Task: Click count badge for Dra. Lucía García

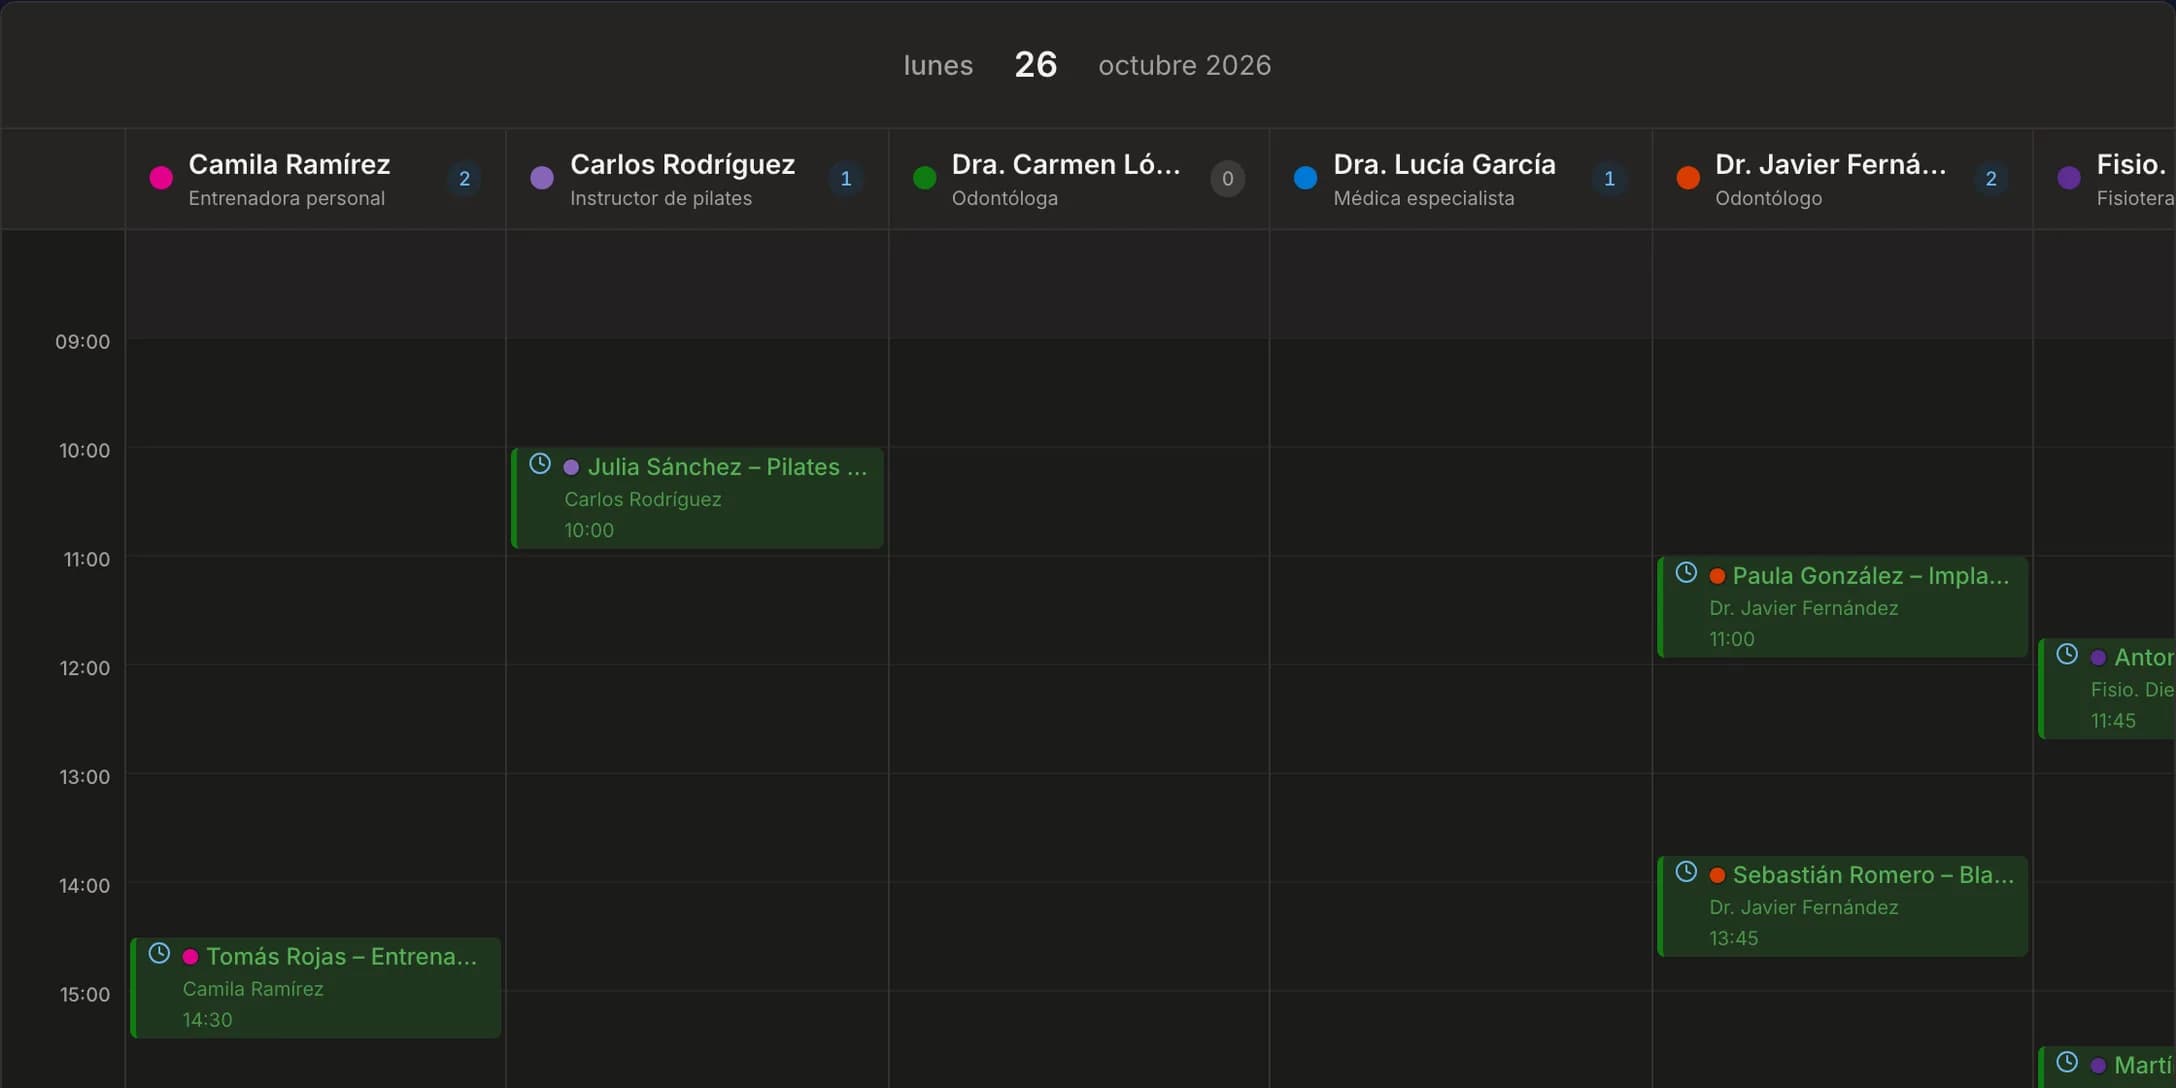Action: 1609,179
